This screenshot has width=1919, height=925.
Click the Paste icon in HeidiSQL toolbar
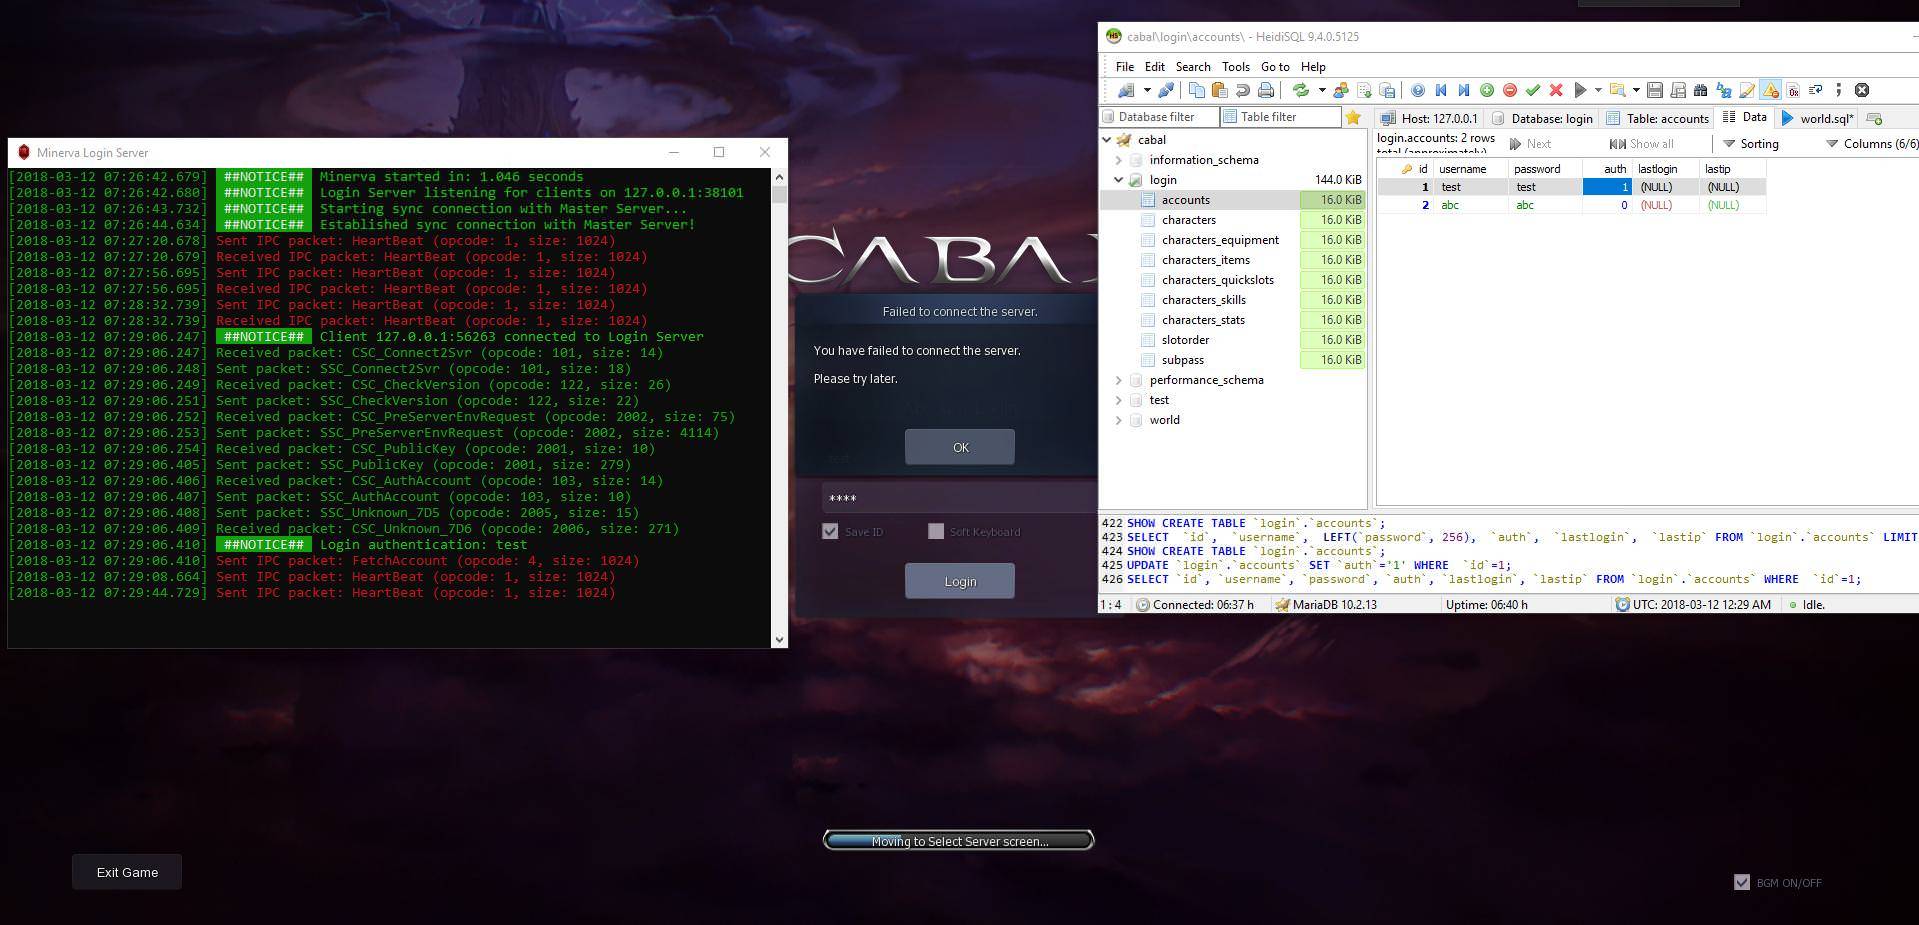pos(1219,90)
